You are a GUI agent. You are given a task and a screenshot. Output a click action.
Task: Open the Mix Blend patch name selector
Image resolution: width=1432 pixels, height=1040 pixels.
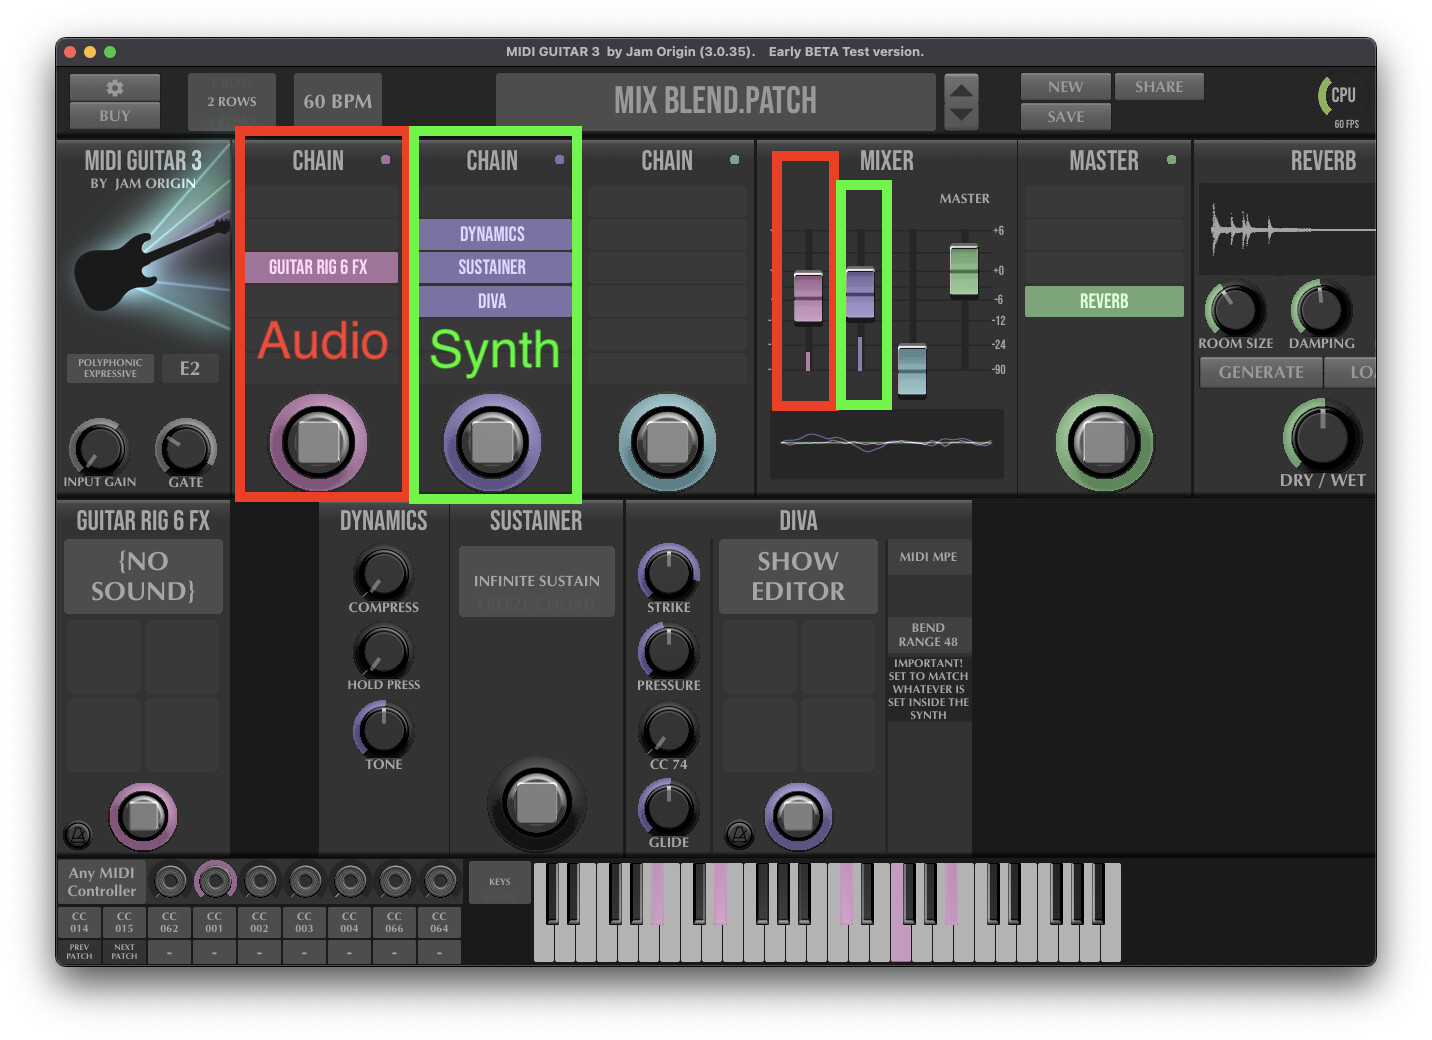[x=714, y=101]
